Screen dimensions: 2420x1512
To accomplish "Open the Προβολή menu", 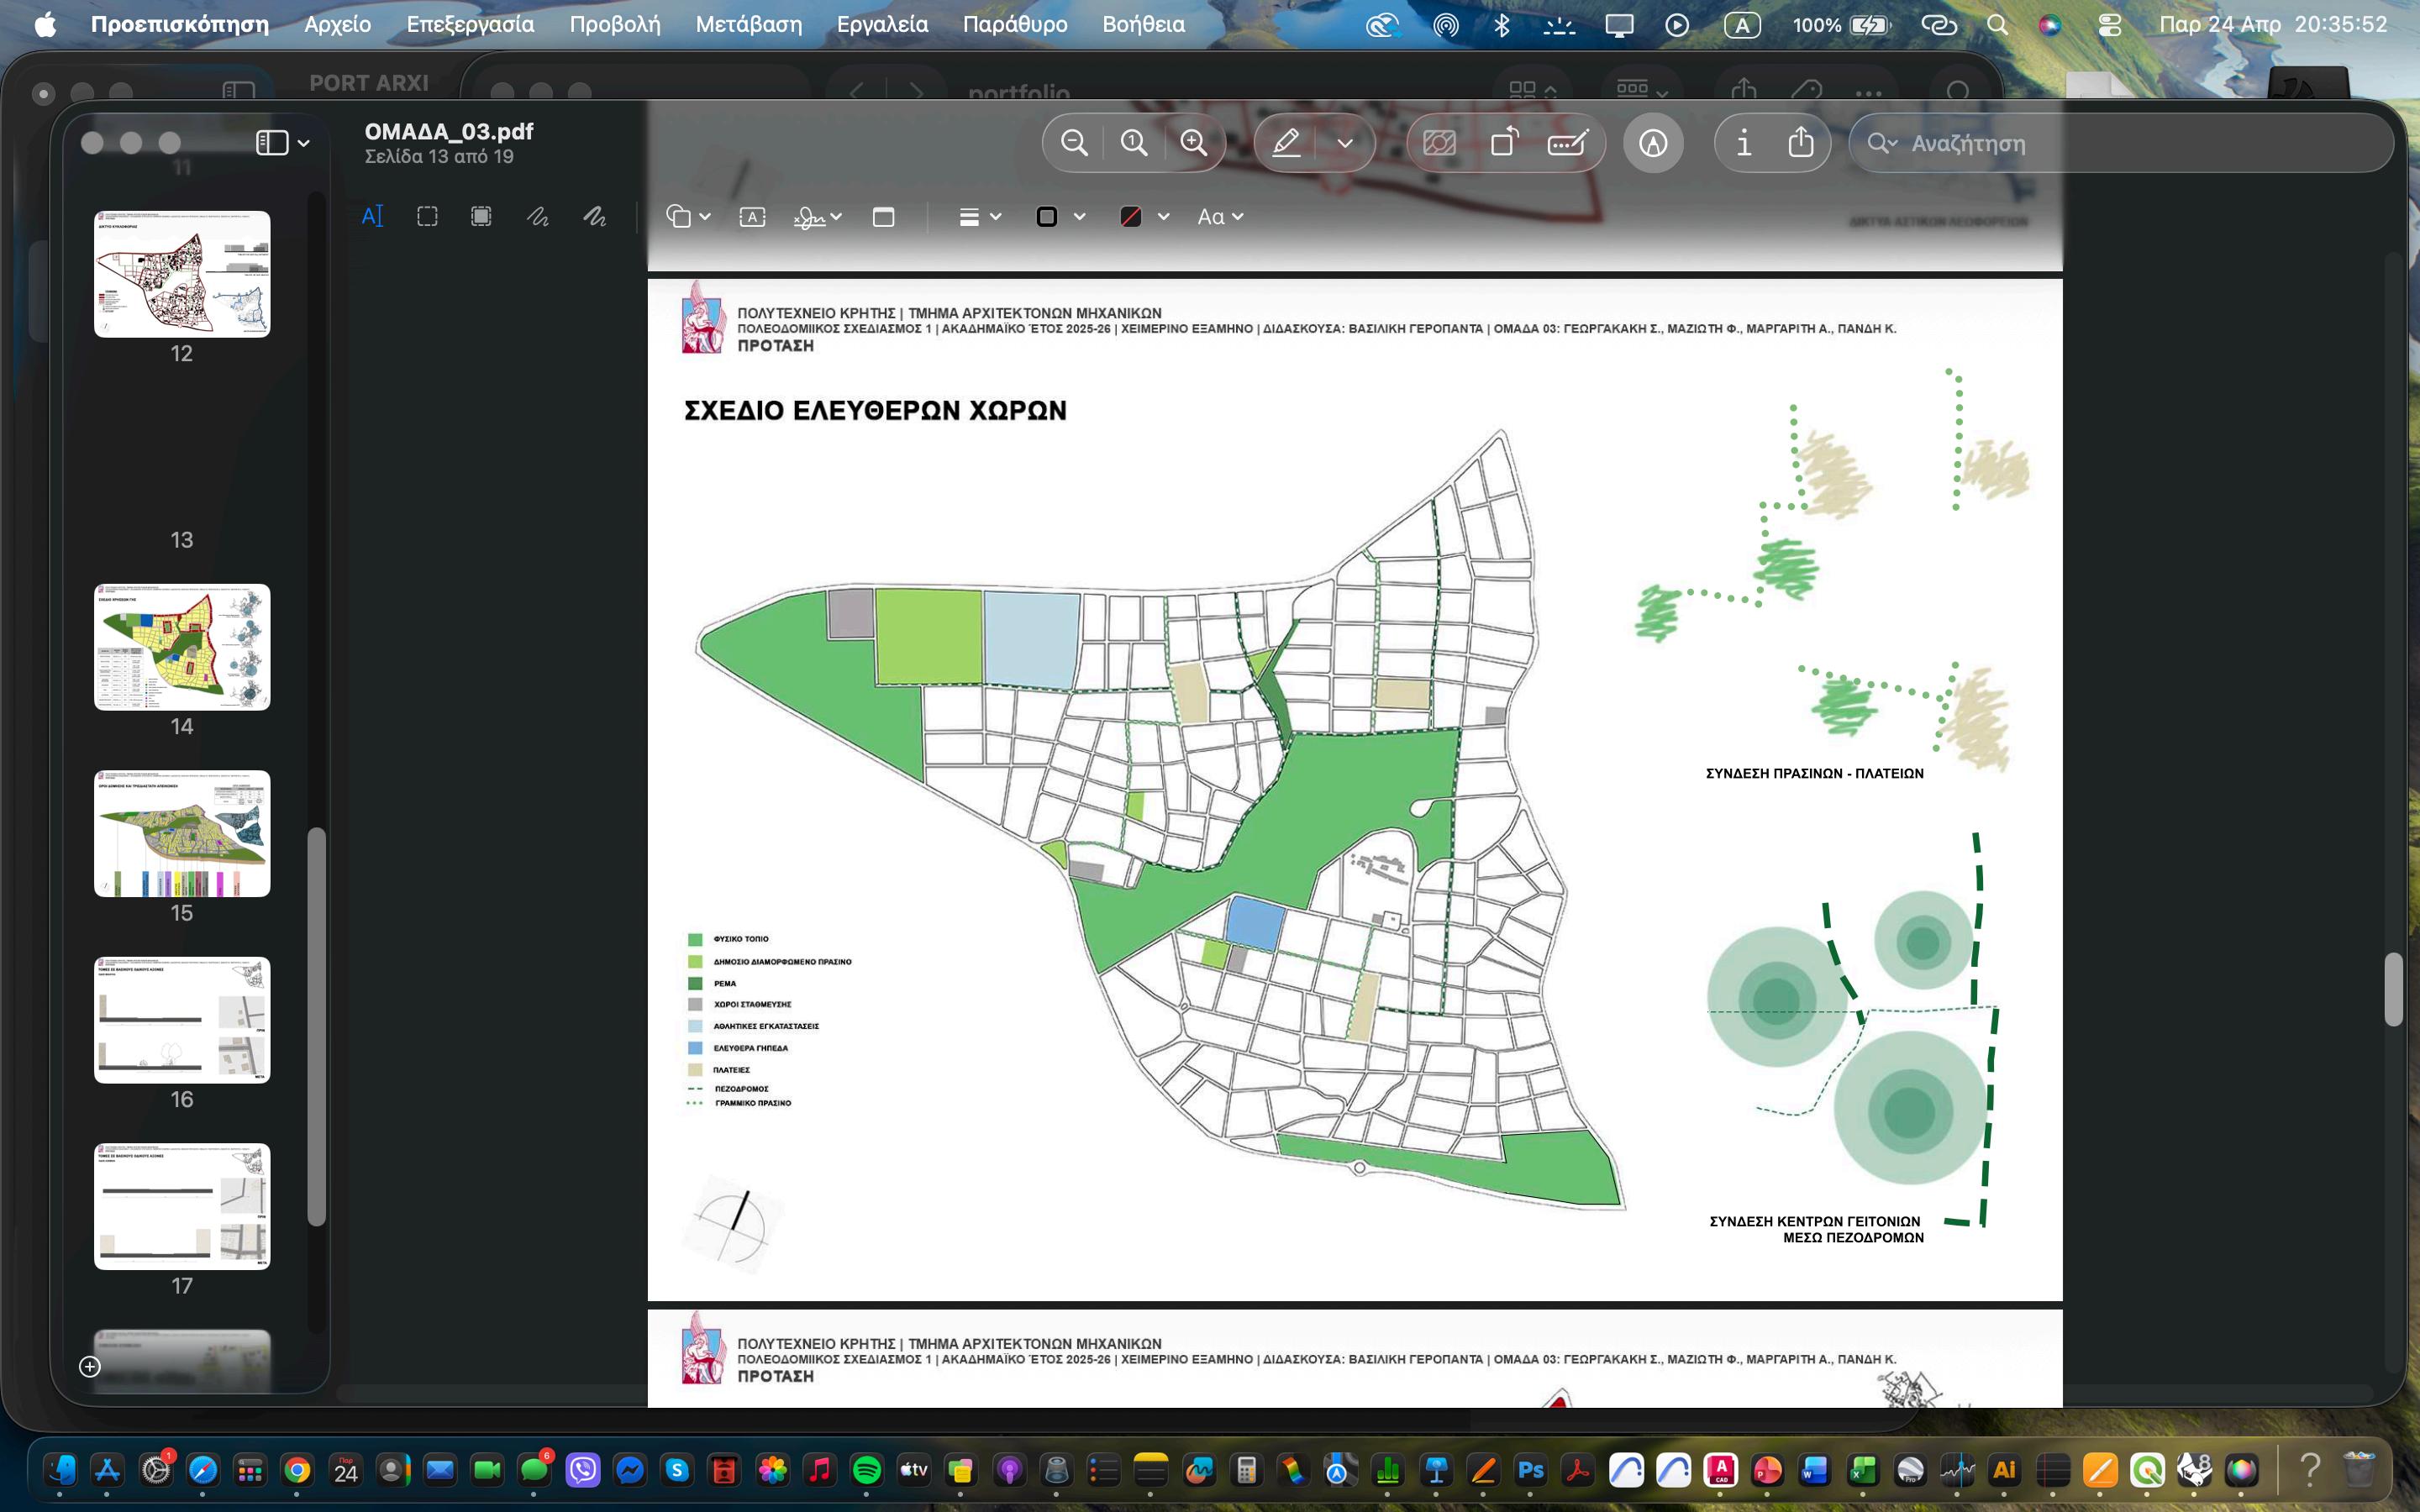I will [x=614, y=24].
